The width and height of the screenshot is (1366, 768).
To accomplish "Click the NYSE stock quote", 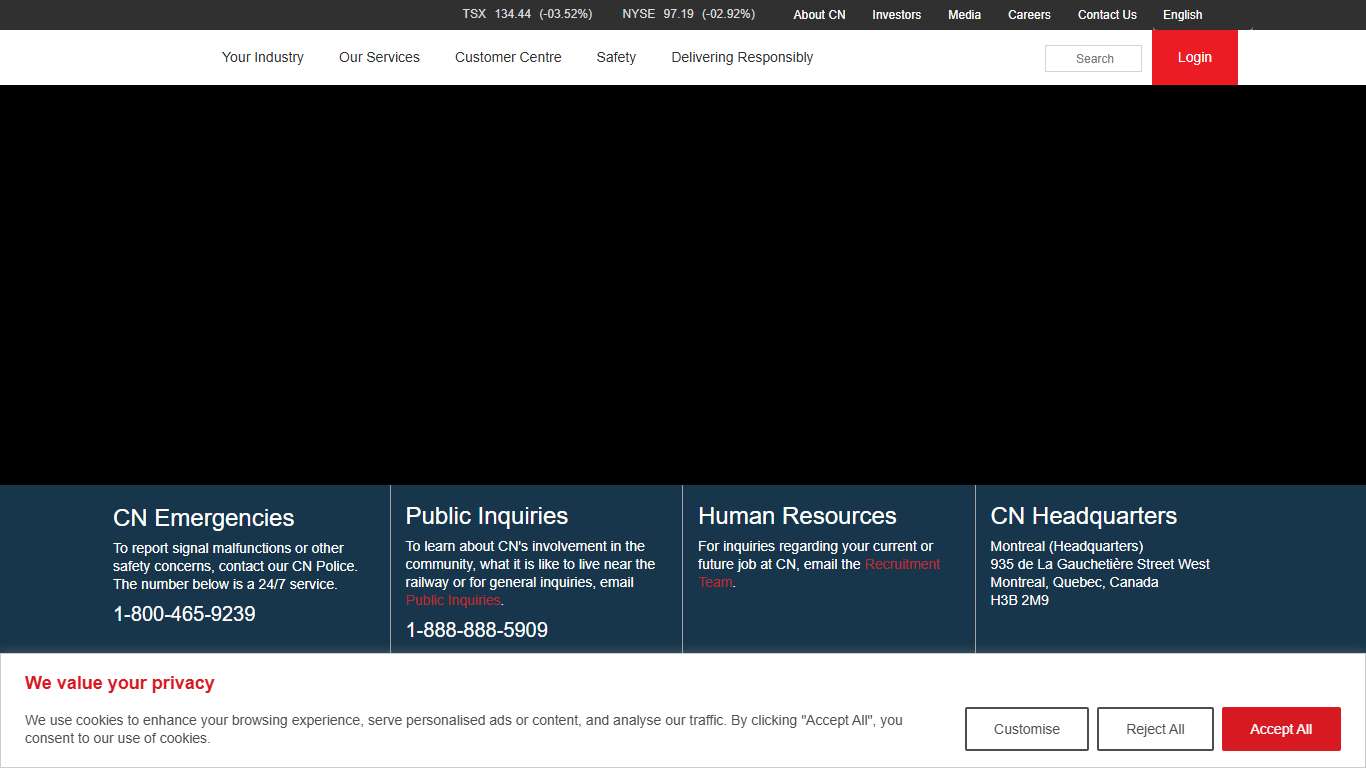I will [688, 14].
